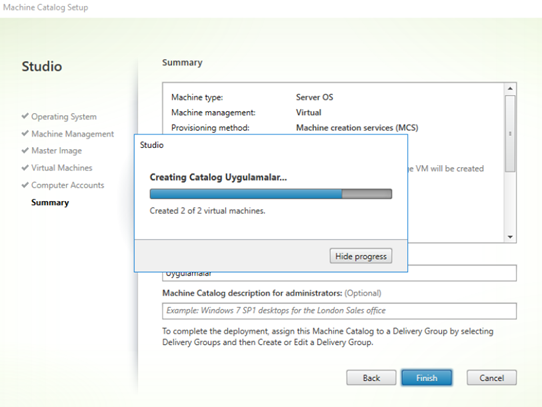
Task: Select the Virtual Machines wizard step
Action: (x=62, y=168)
